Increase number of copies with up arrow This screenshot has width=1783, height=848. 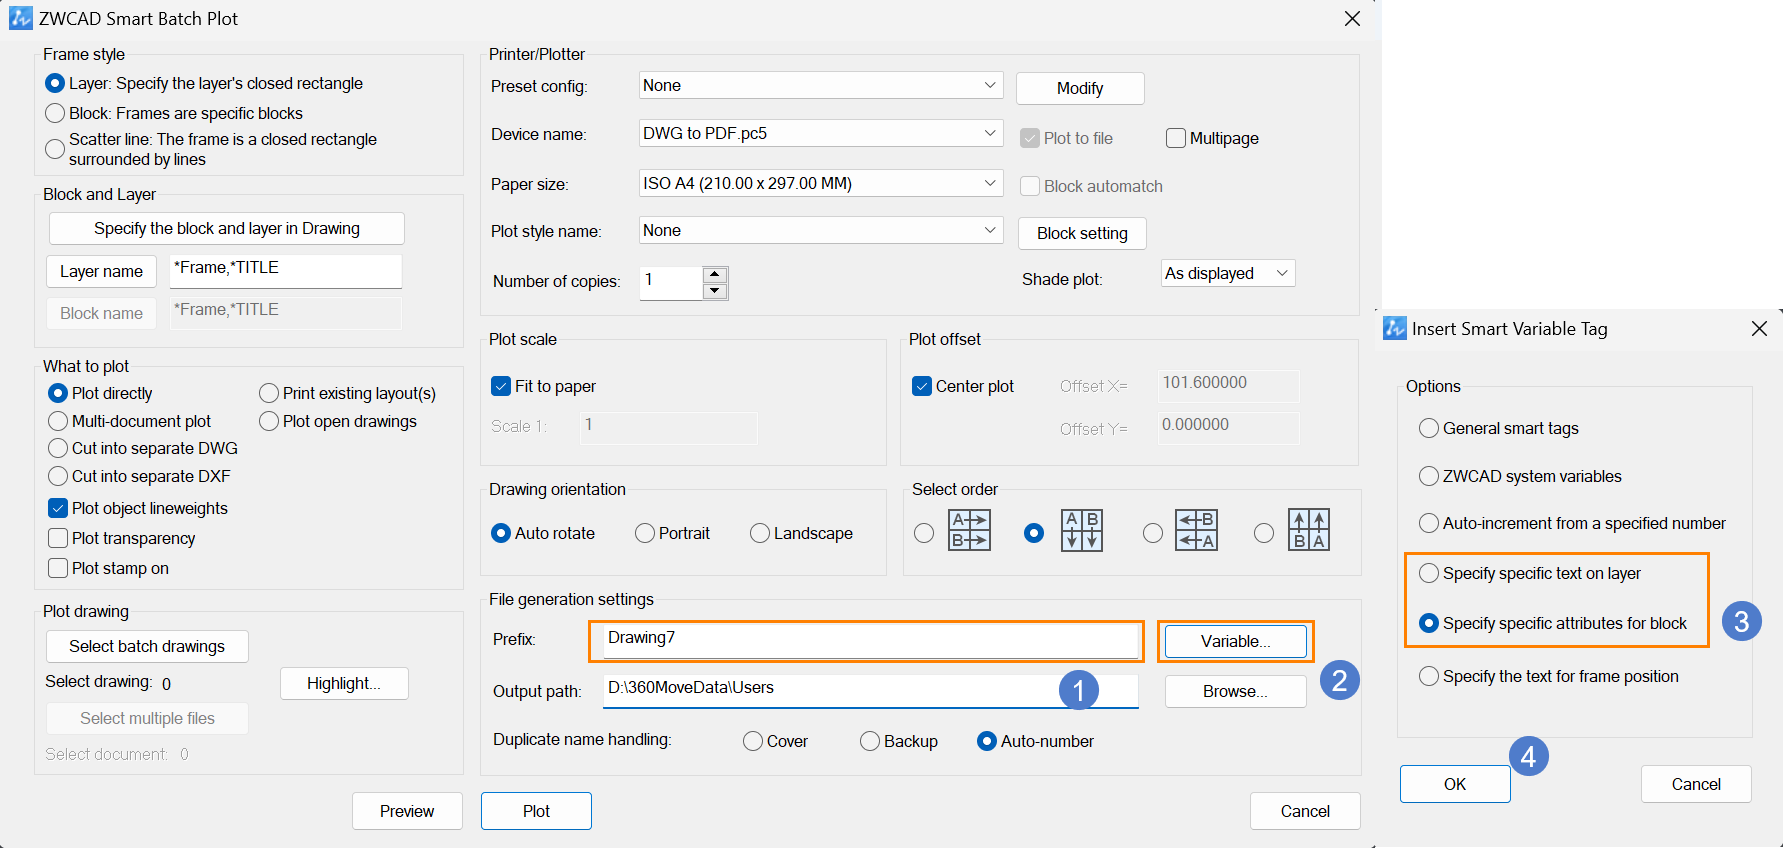(x=714, y=275)
